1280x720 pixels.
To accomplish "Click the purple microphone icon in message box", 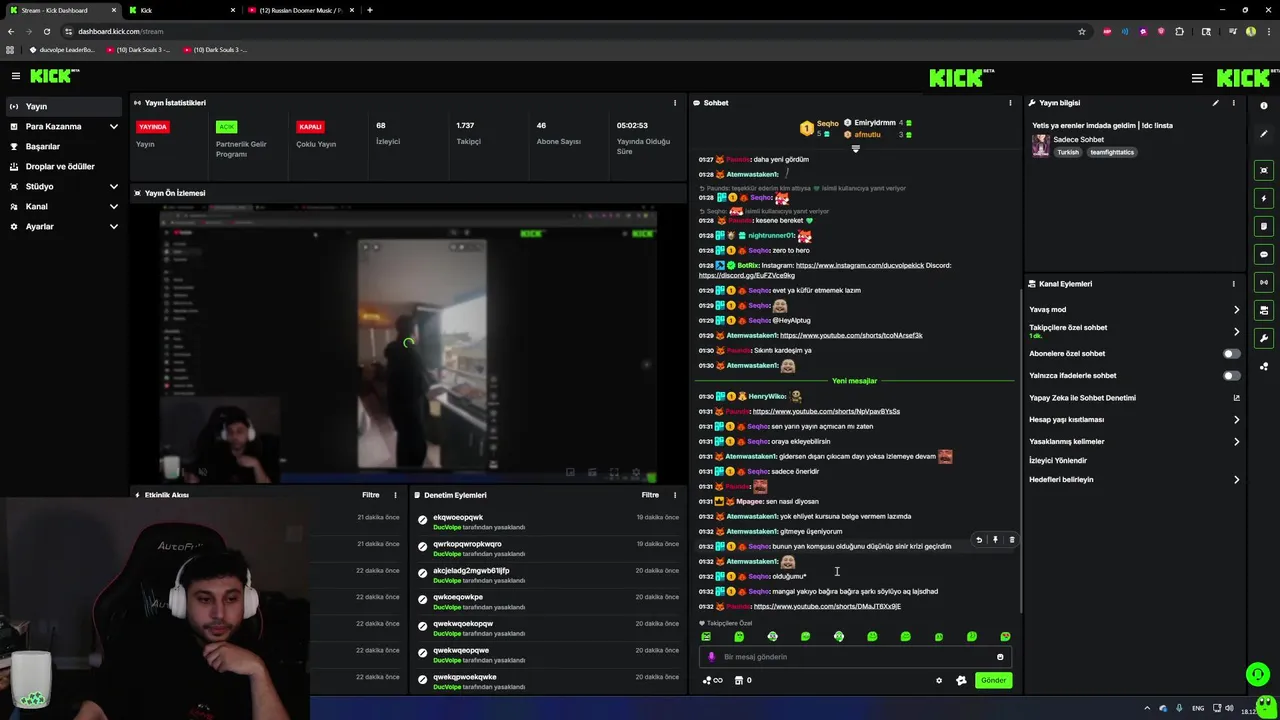I will [712, 657].
